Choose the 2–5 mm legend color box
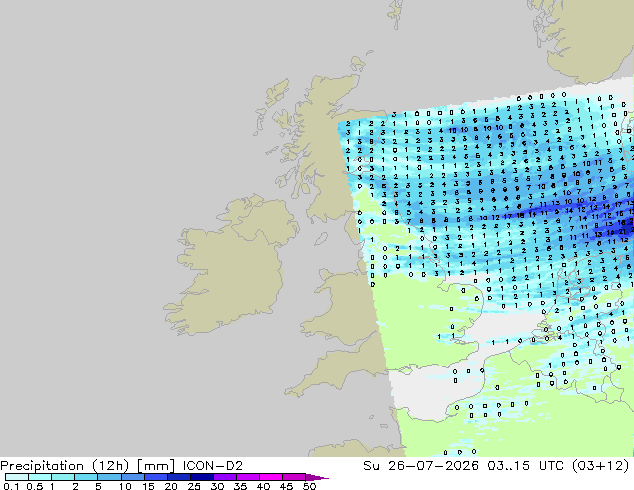Viewport: 634px width, 490px height. [x=86, y=477]
